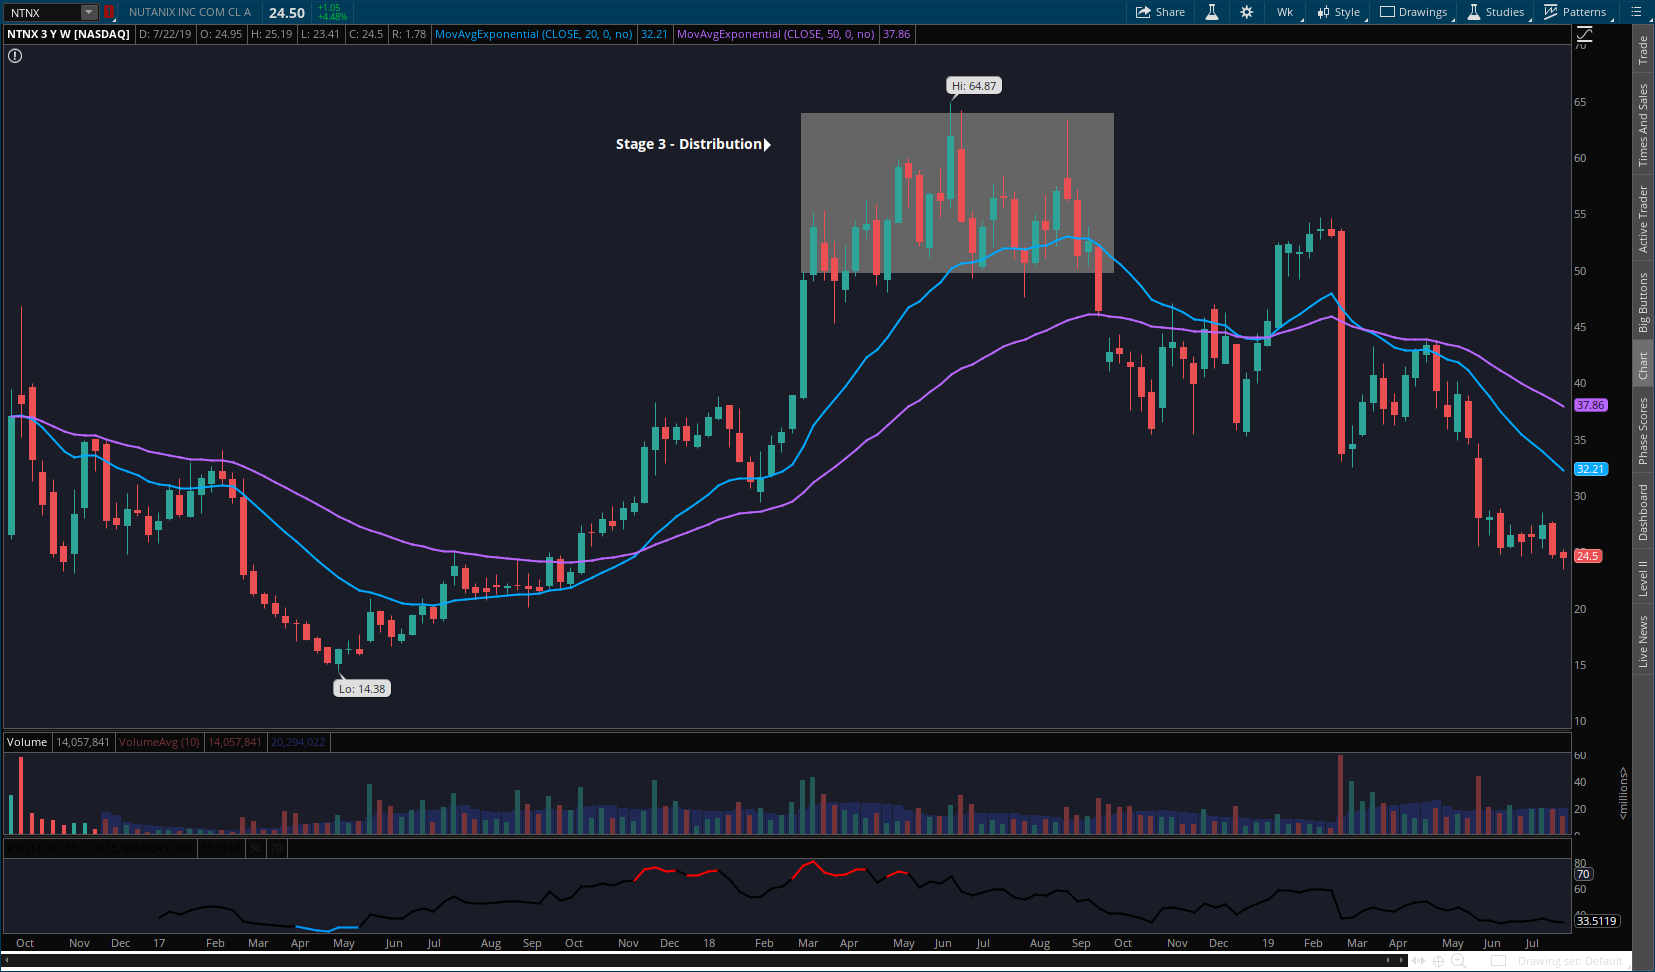Open the Drawings dropdown
Screen dimensions: 1655x972
point(1414,12)
